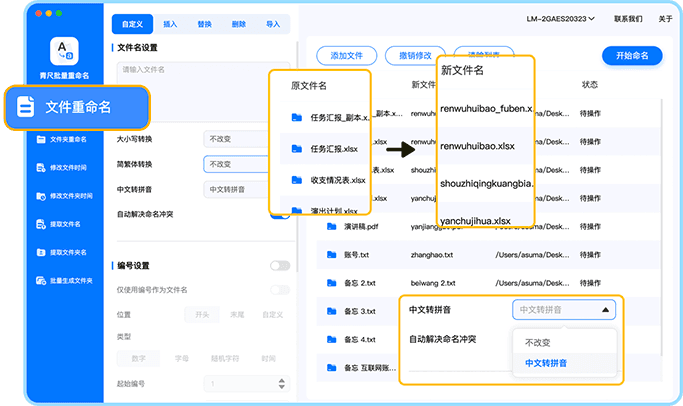Screen dimensions: 683x406
Task: Open the highlighted 中文转拼音 dropdown arrow
Action: pos(605,310)
